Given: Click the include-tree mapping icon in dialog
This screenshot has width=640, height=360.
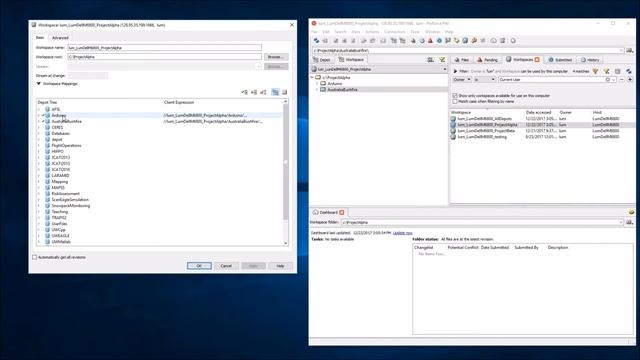Looking at the screenshot, I should click(244, 92).
